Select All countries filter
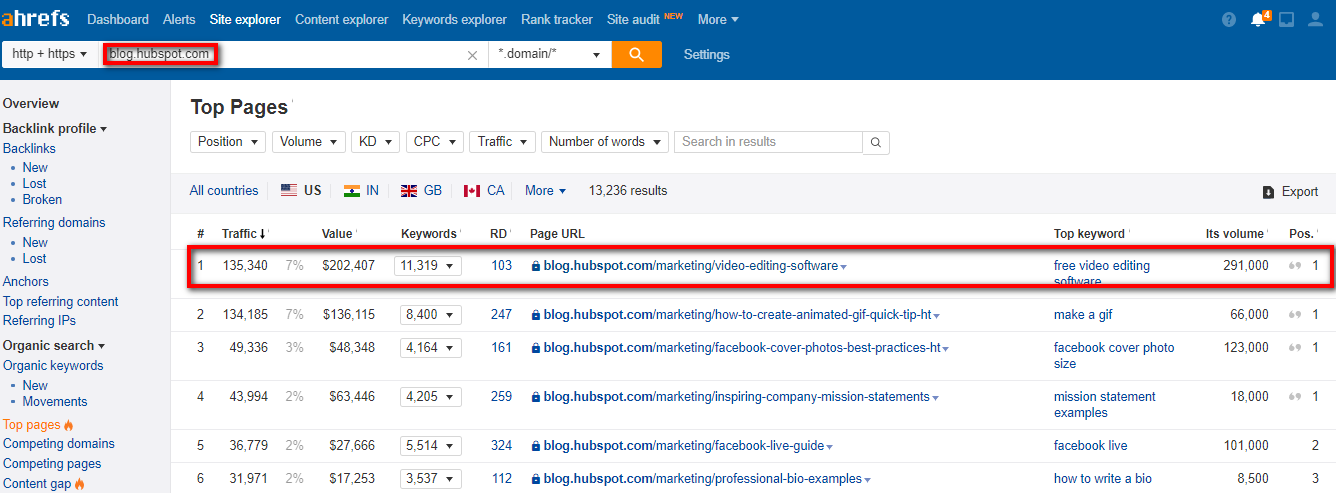This screenshot has width=1336, height=493. (x=224, y=191)
